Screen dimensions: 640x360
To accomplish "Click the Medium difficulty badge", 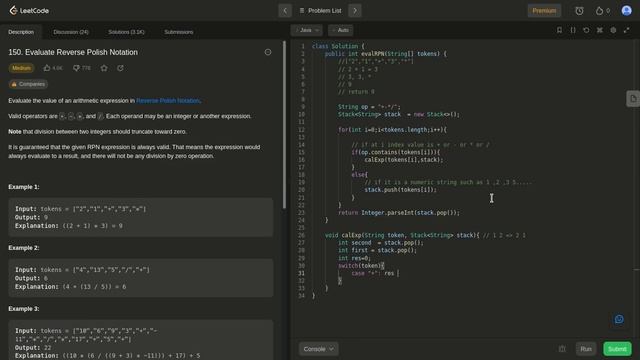I will point(21,68).
